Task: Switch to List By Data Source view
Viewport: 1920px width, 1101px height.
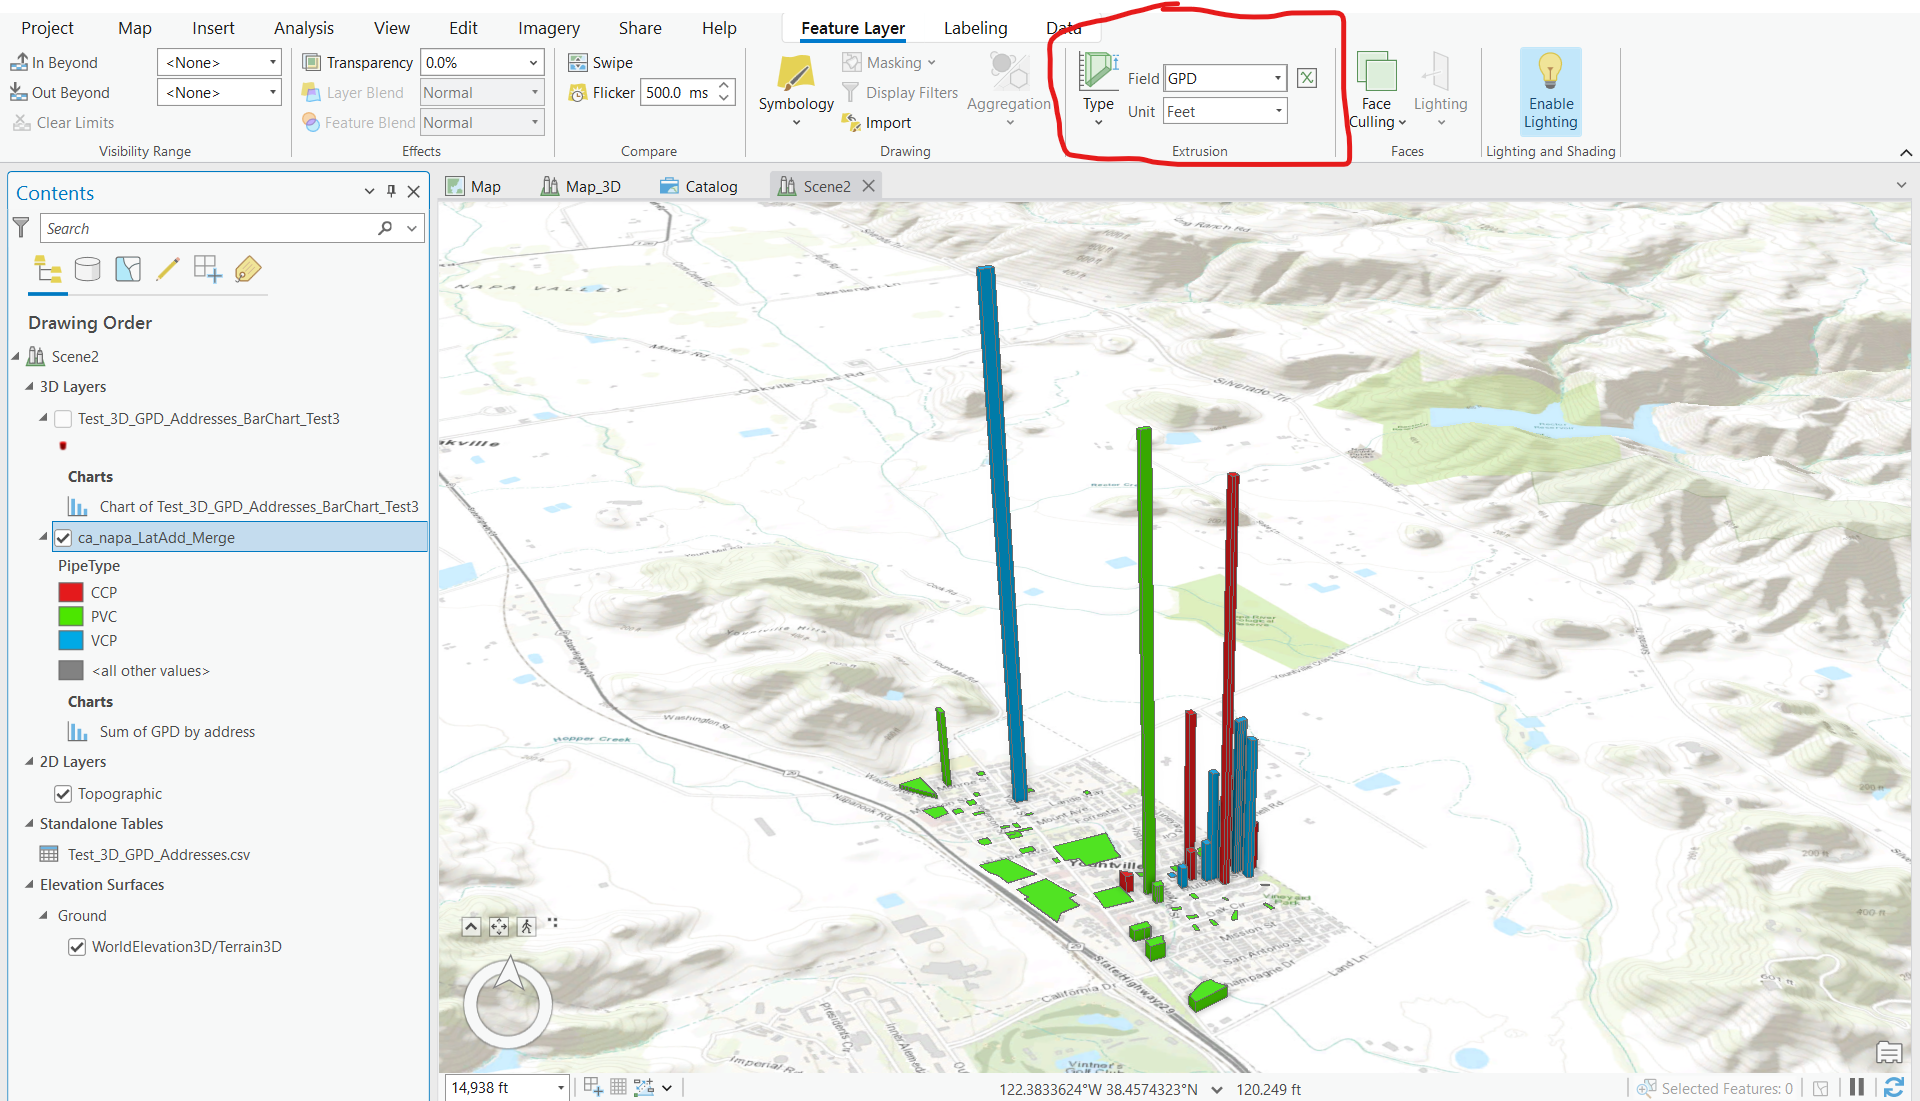Action: pyautogui.click(x=88, y=269)
